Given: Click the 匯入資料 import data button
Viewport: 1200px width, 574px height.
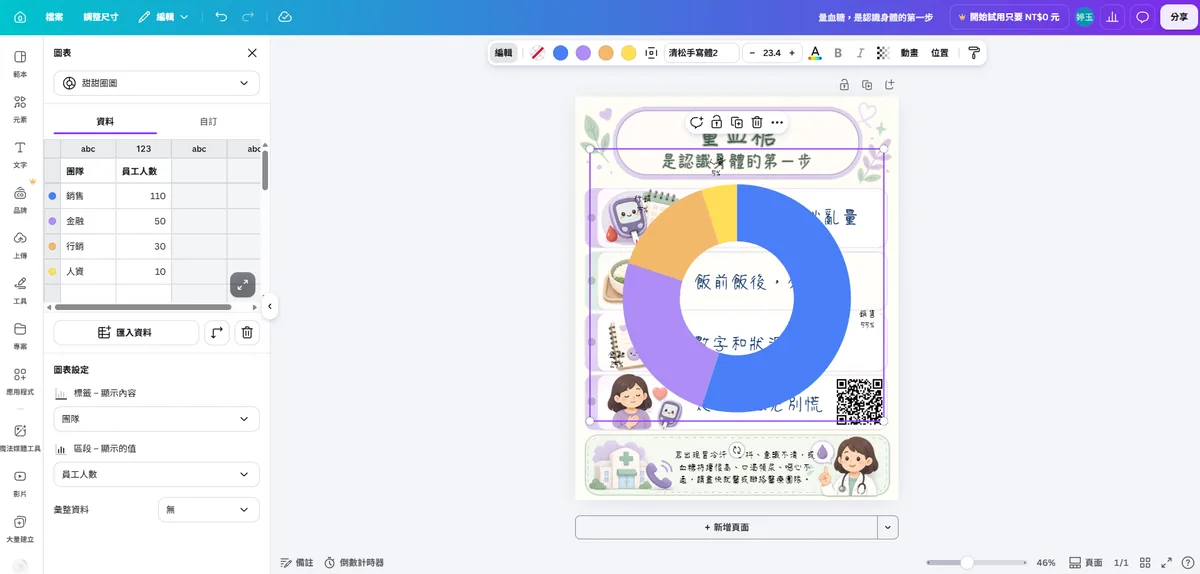Looking at the screenshot, I should click(x=126, y=333).
